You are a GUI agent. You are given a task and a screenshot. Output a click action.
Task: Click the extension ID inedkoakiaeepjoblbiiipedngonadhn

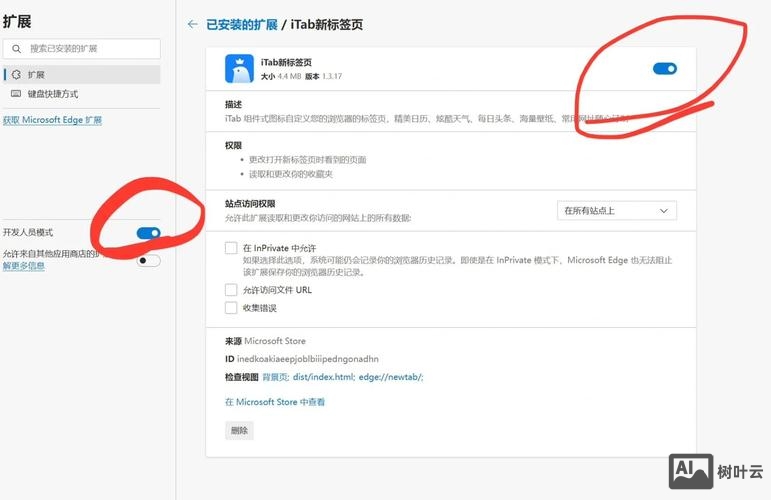point(308,359)
